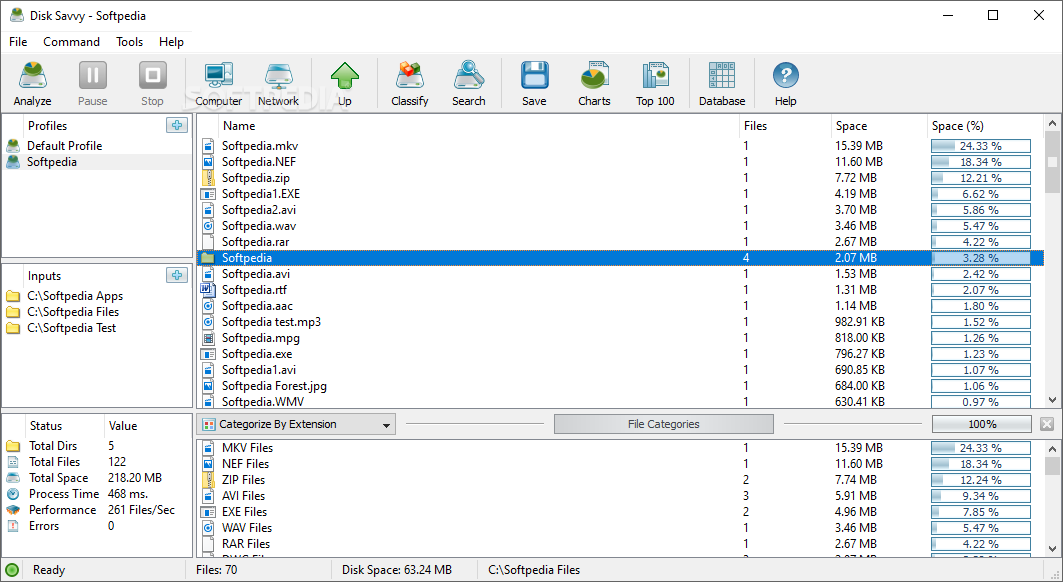Click the green Ready status indicator
The height and width of the screenshot is (582, 1063).
[x=12, y=570]
